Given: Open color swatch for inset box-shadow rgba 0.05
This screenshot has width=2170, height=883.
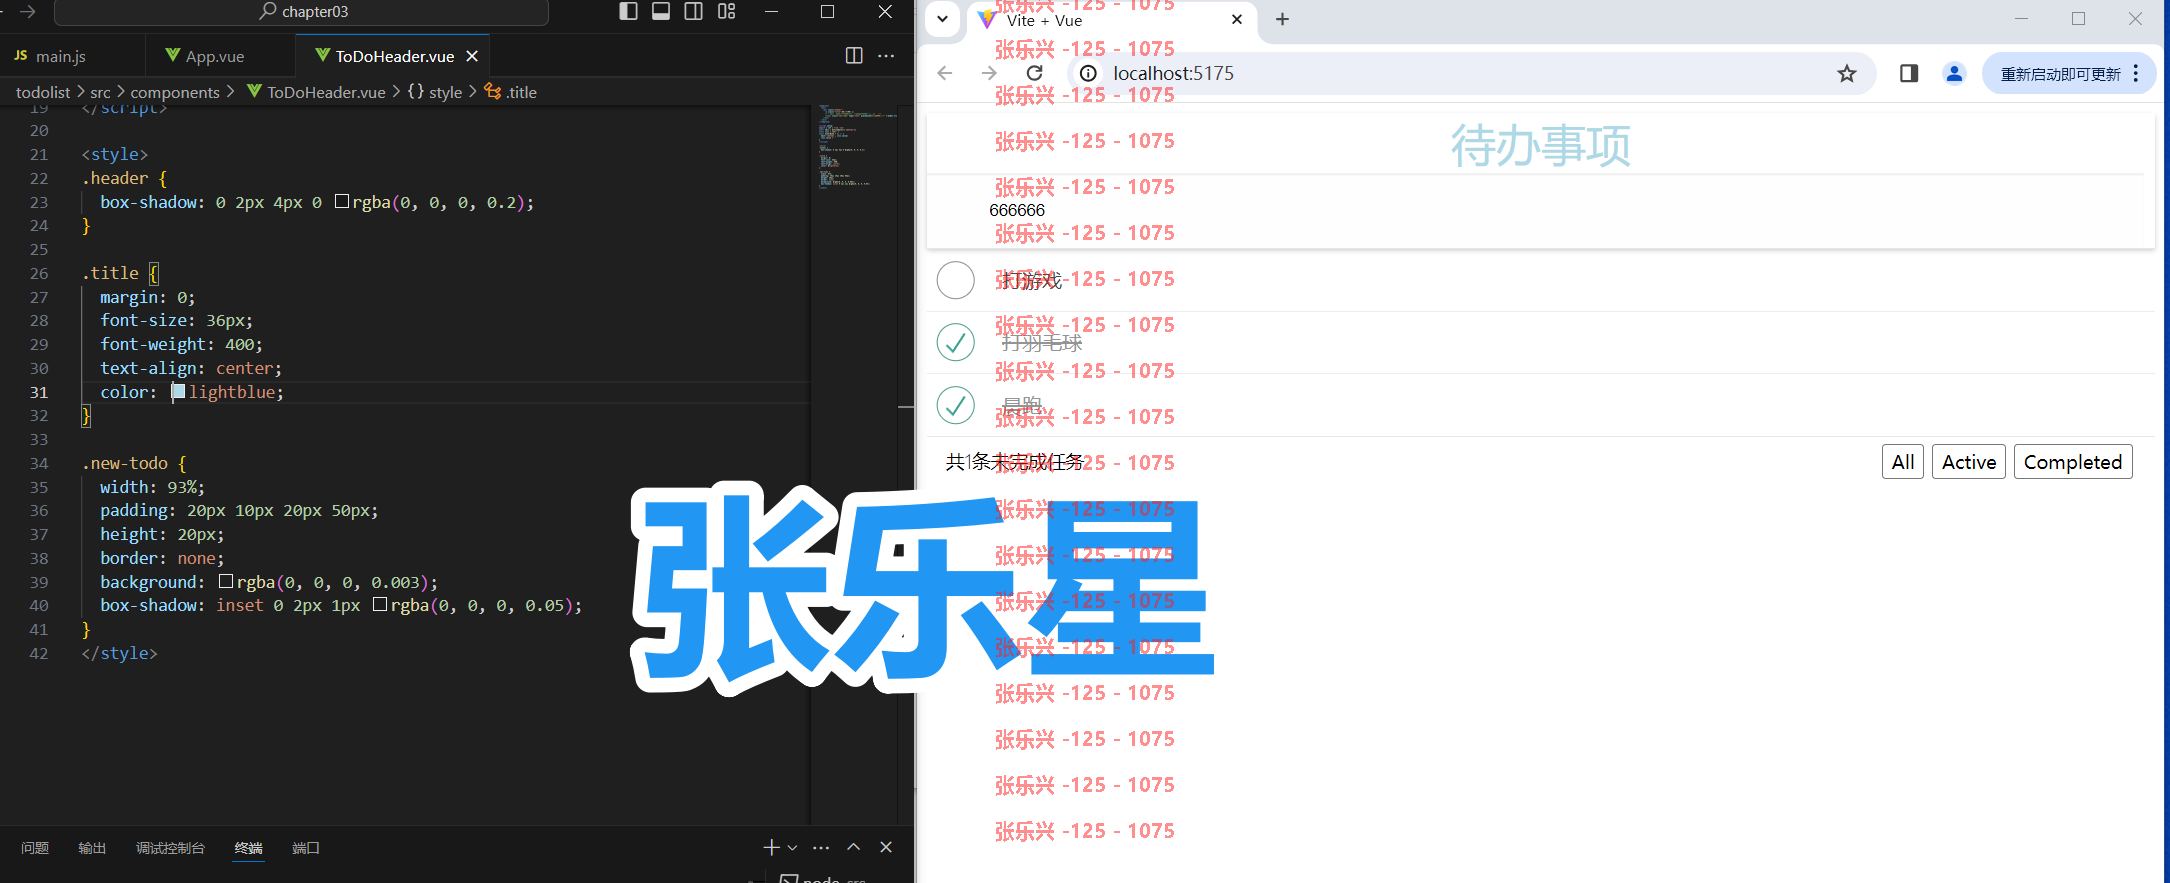Looking at the screenshot, I should point(380,605).
